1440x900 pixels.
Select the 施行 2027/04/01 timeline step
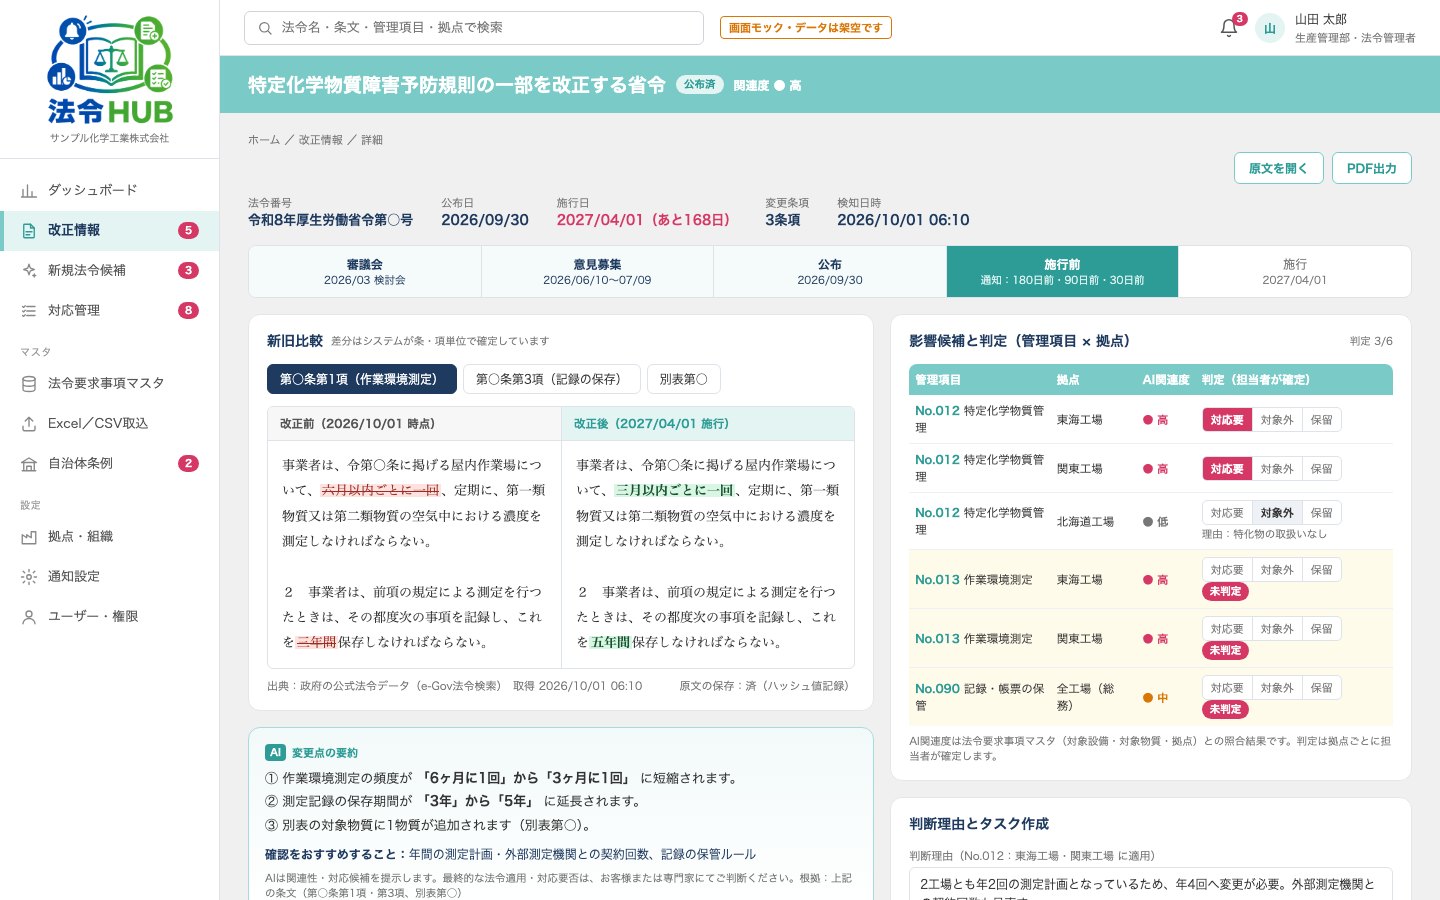[x=1295, y=272]
